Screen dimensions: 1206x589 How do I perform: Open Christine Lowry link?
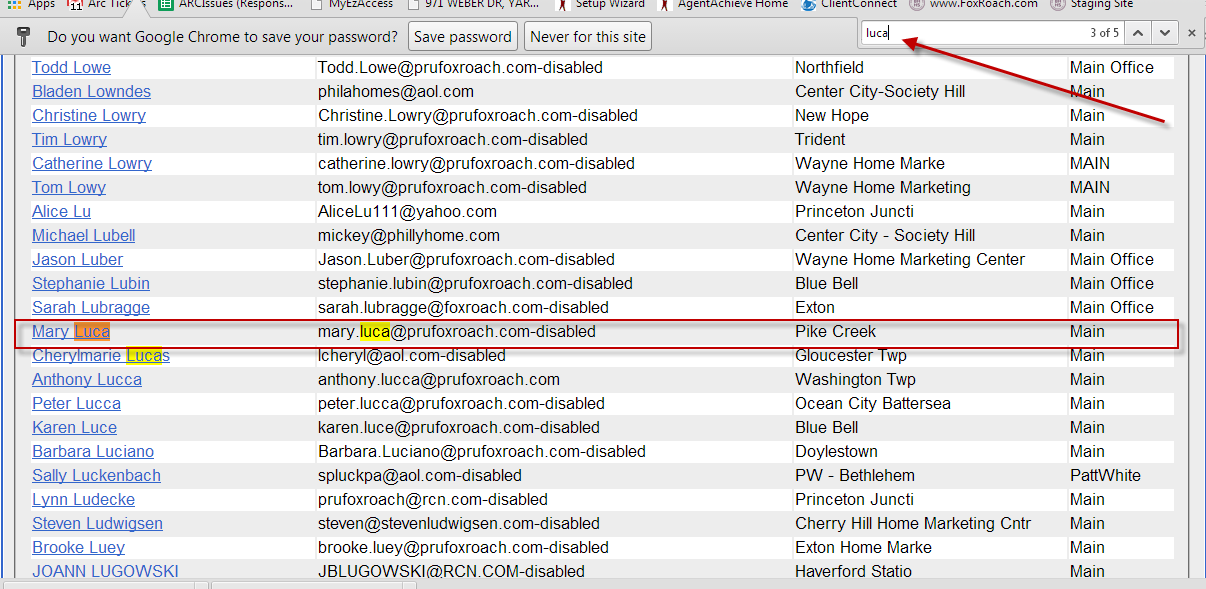click(89, 115)
